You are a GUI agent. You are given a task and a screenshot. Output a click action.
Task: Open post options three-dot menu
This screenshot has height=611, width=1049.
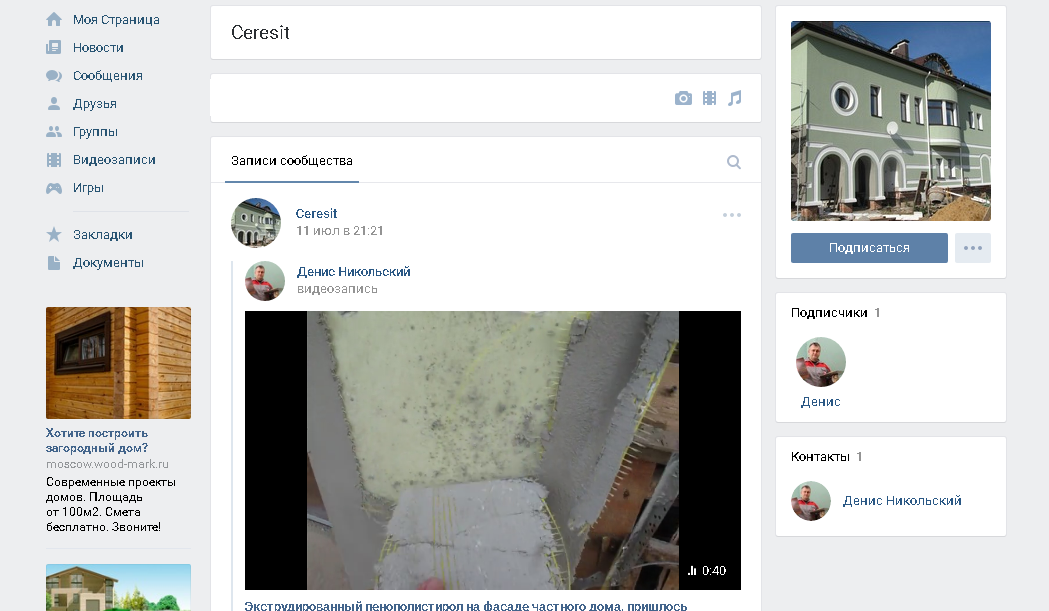[732, 215]
